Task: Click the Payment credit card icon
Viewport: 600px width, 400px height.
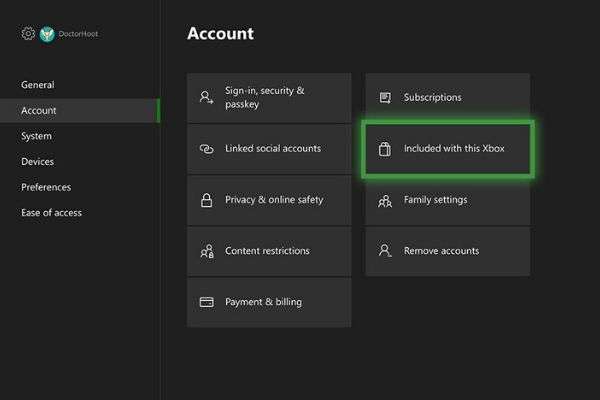Action: point(207,302)
